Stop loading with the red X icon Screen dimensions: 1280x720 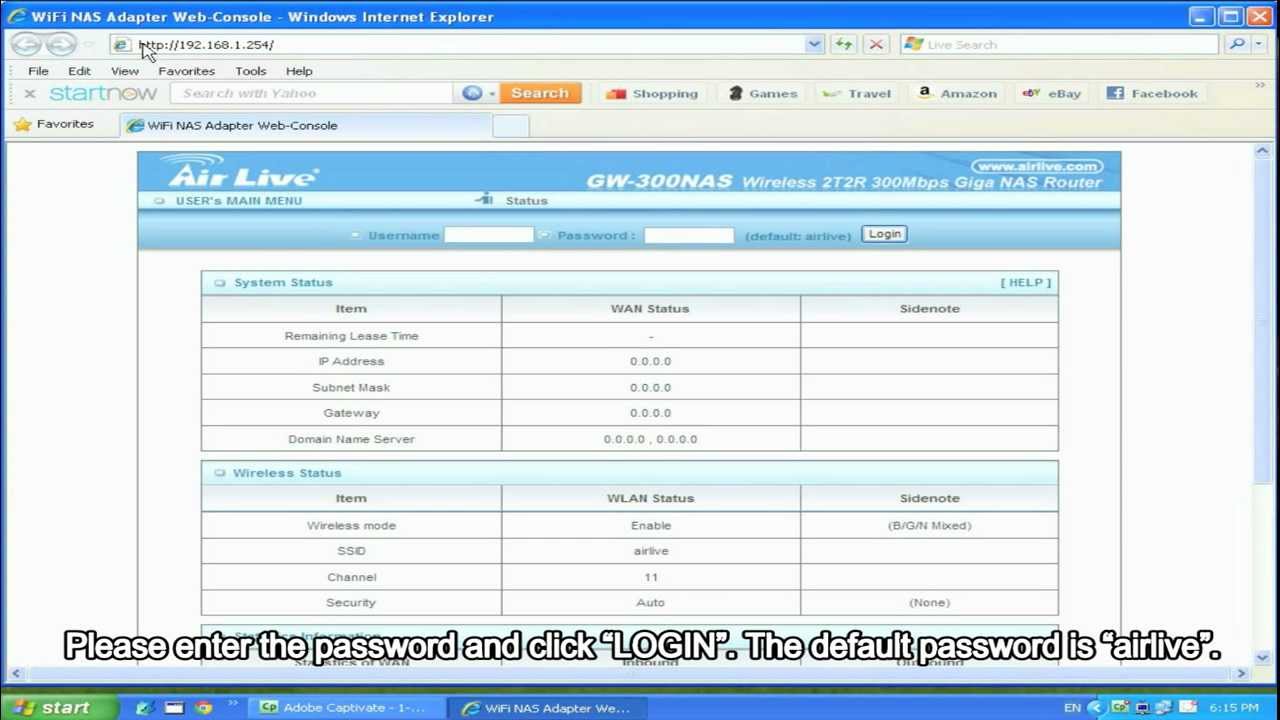point(875,44)
